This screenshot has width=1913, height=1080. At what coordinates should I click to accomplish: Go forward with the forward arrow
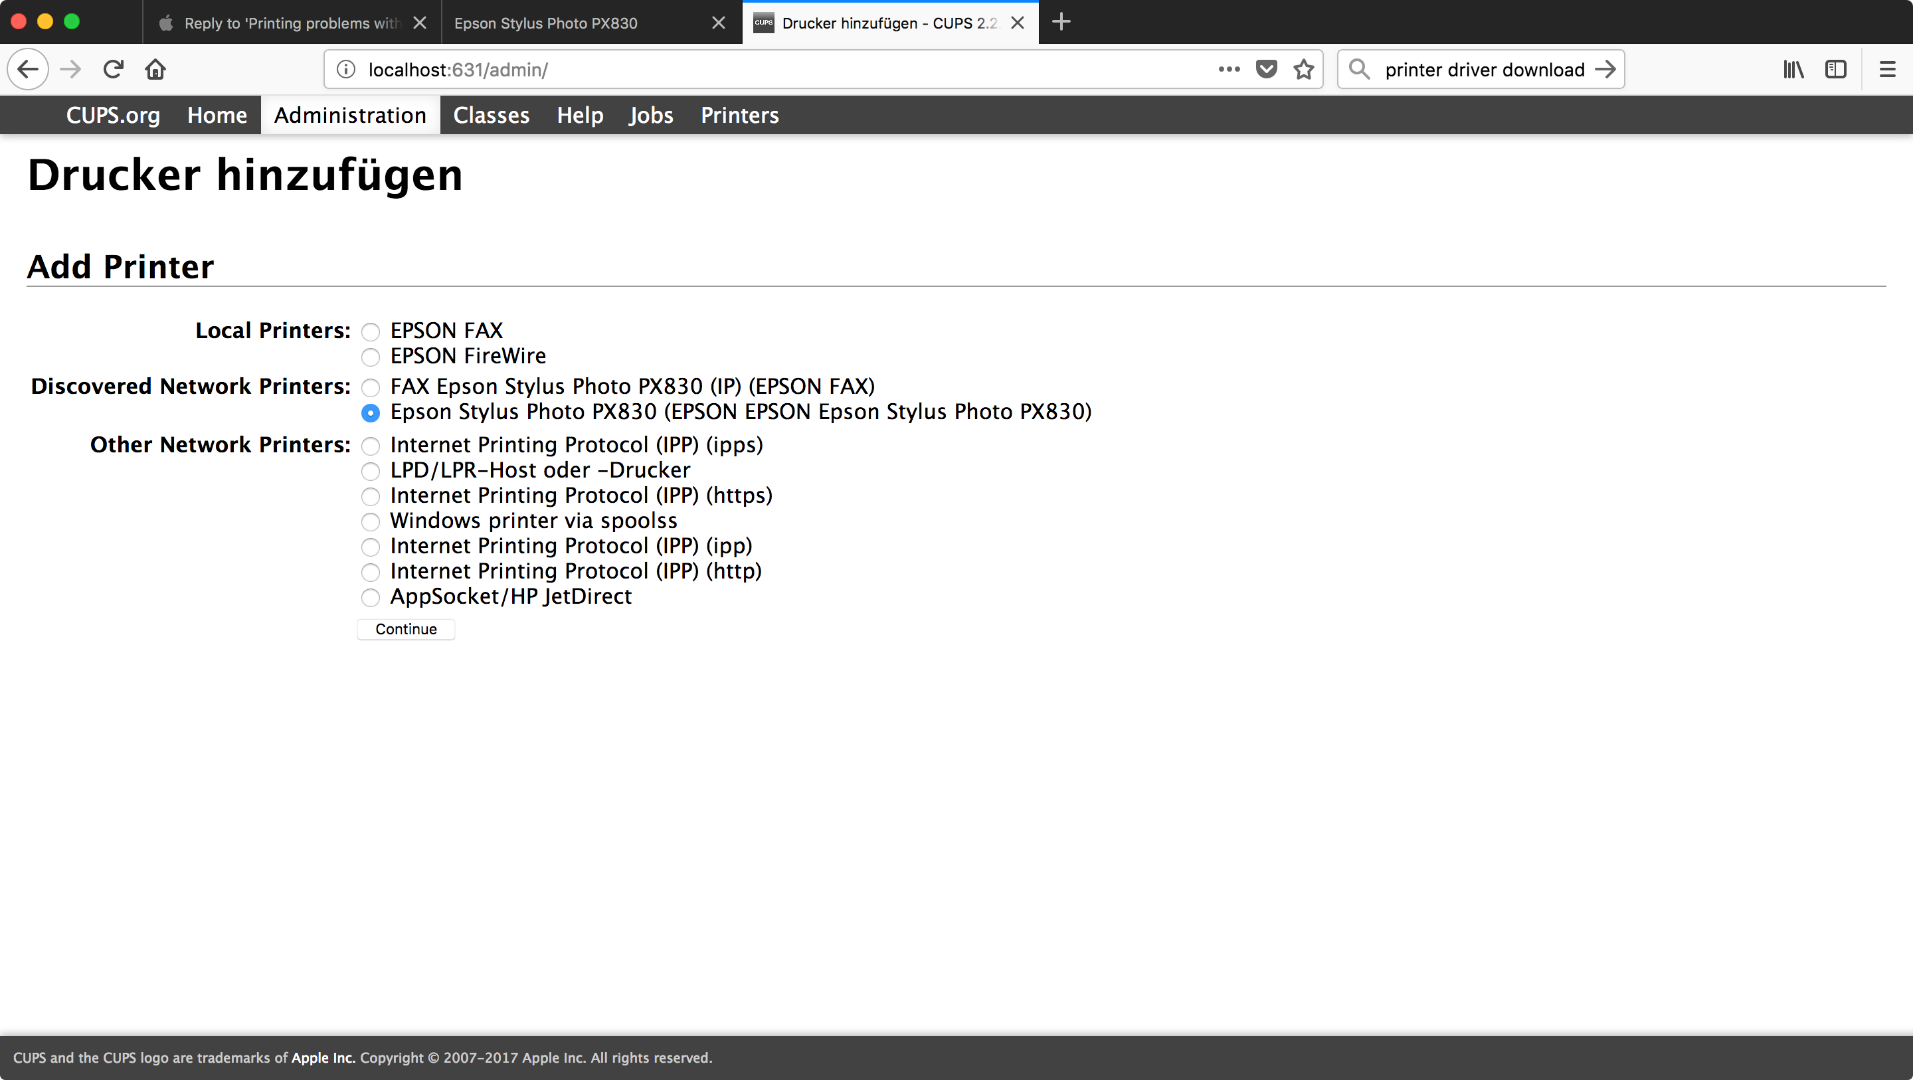(x=70, y=69)
